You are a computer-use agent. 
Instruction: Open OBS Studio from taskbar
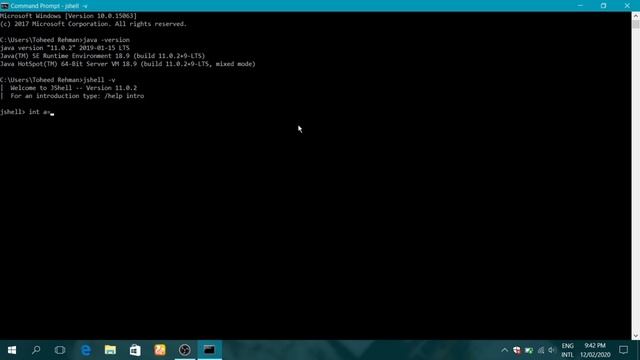click(184, 350)
